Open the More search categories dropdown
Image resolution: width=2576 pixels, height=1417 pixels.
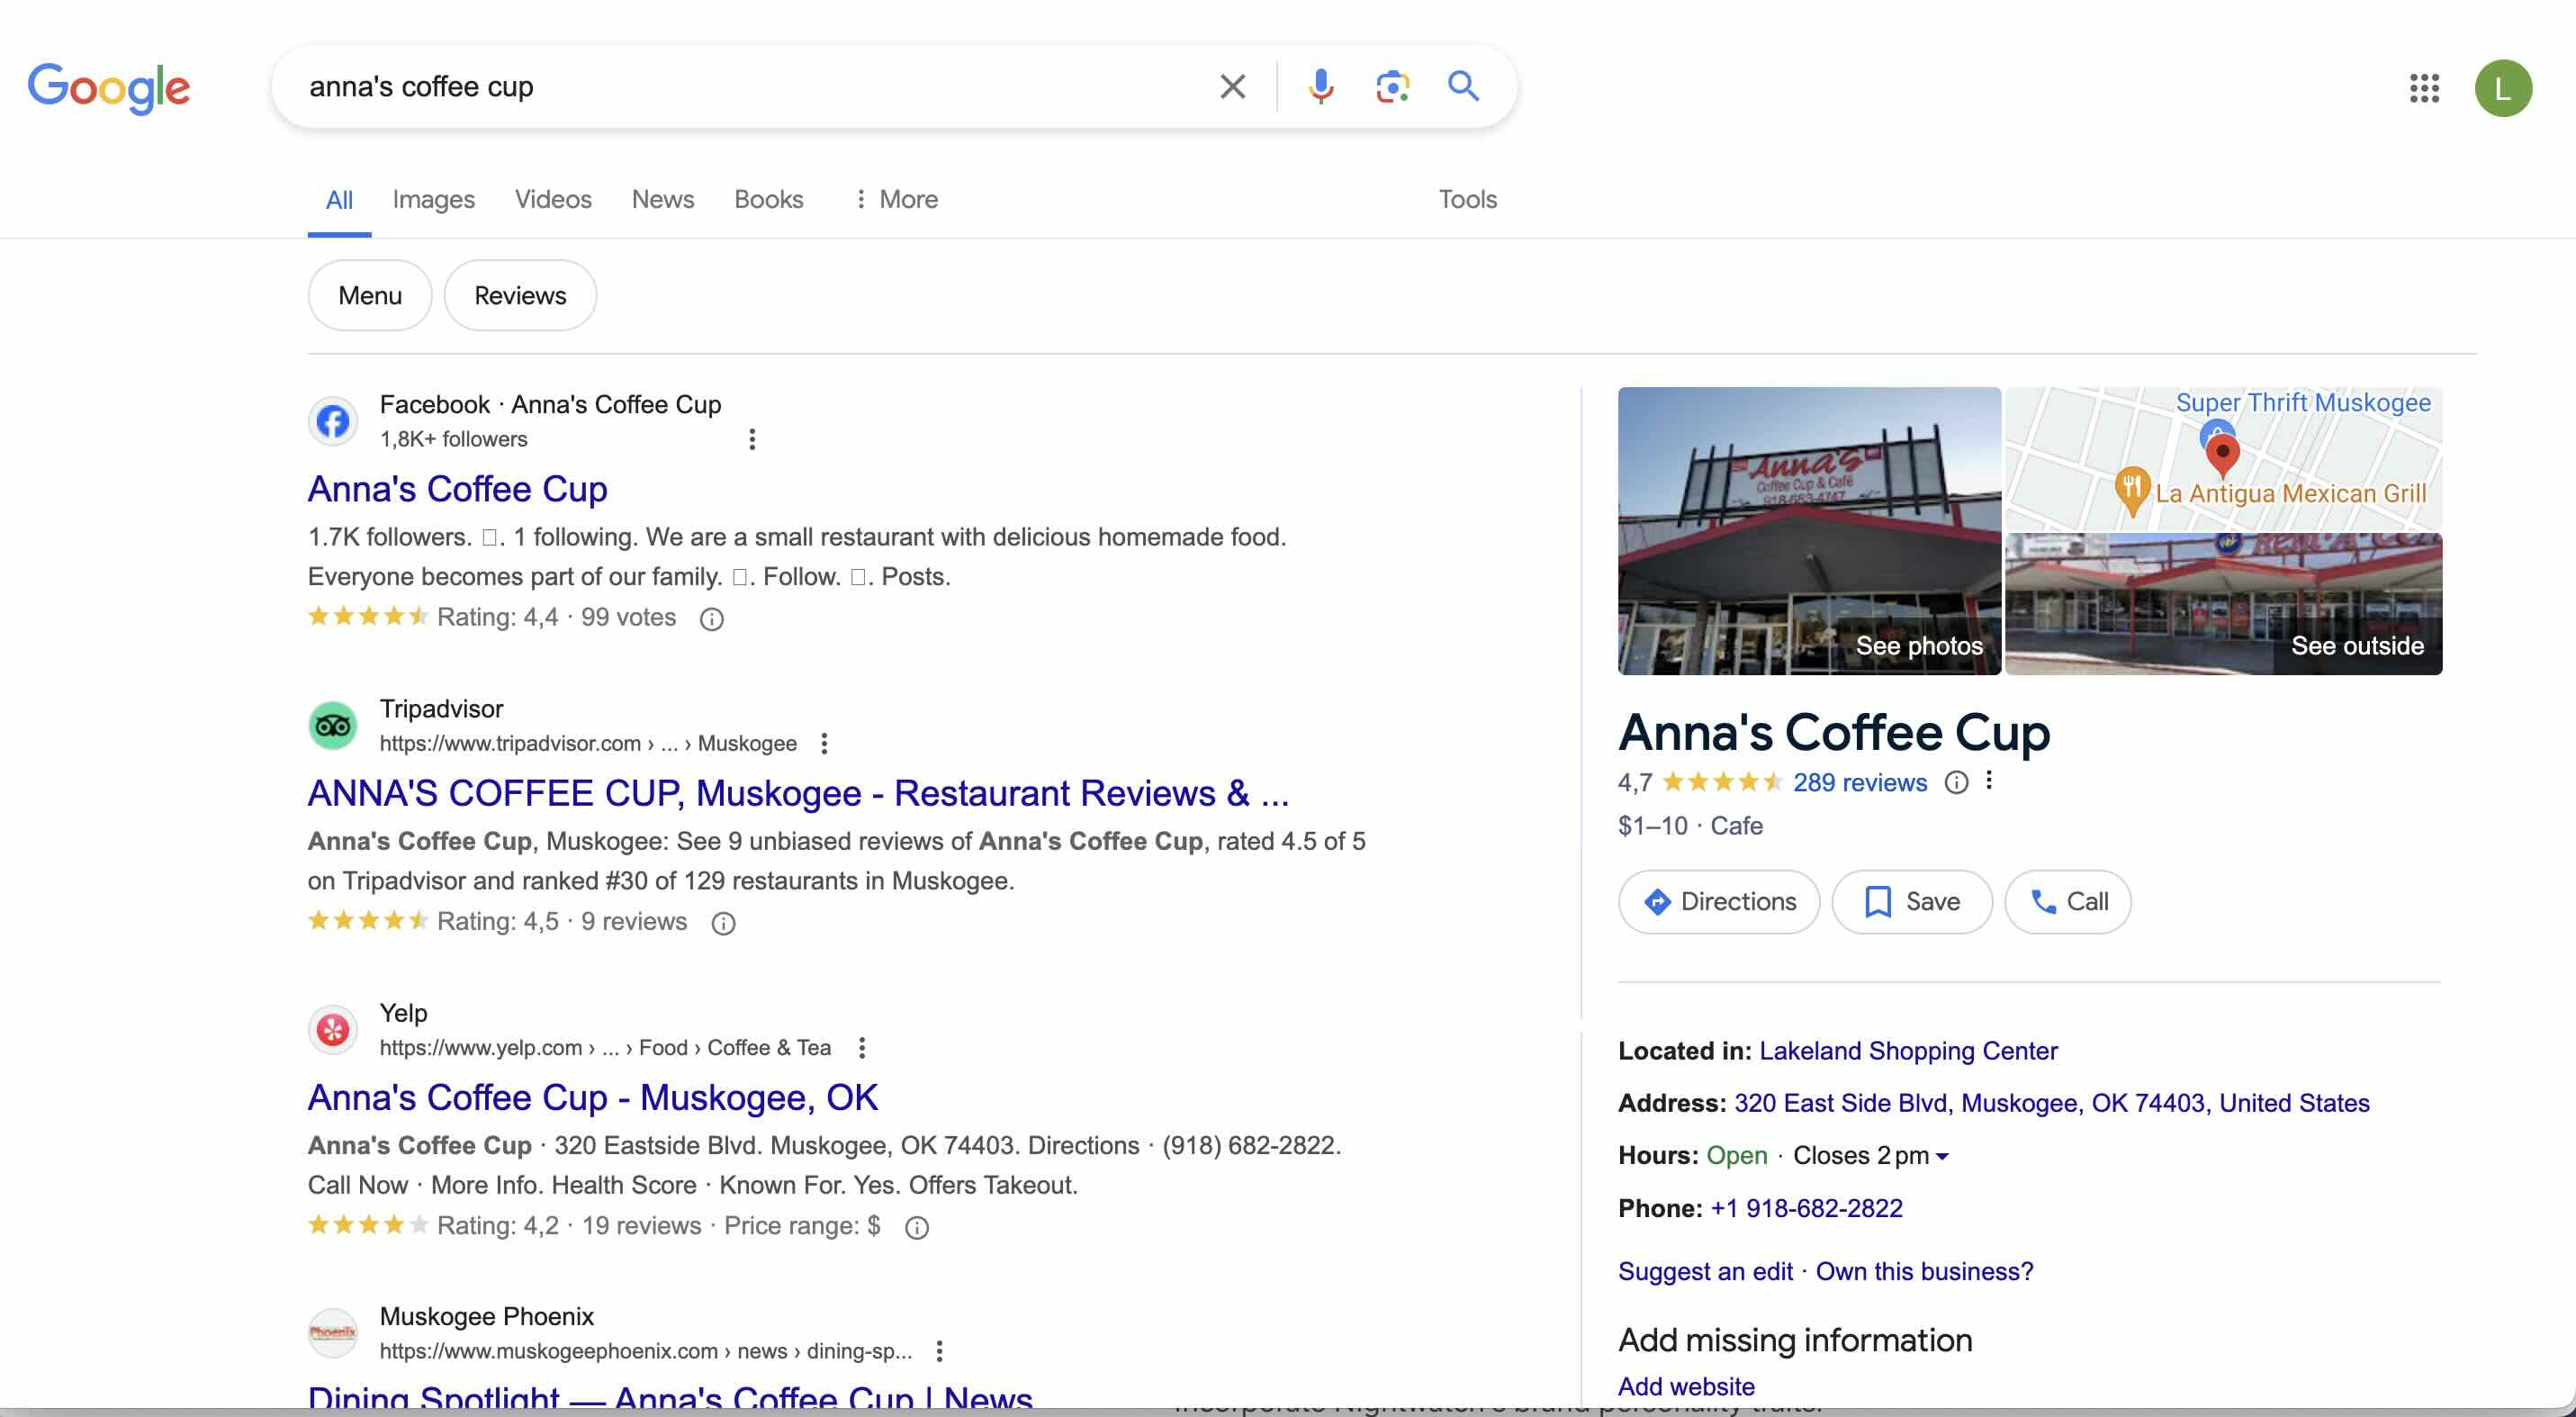895,199
